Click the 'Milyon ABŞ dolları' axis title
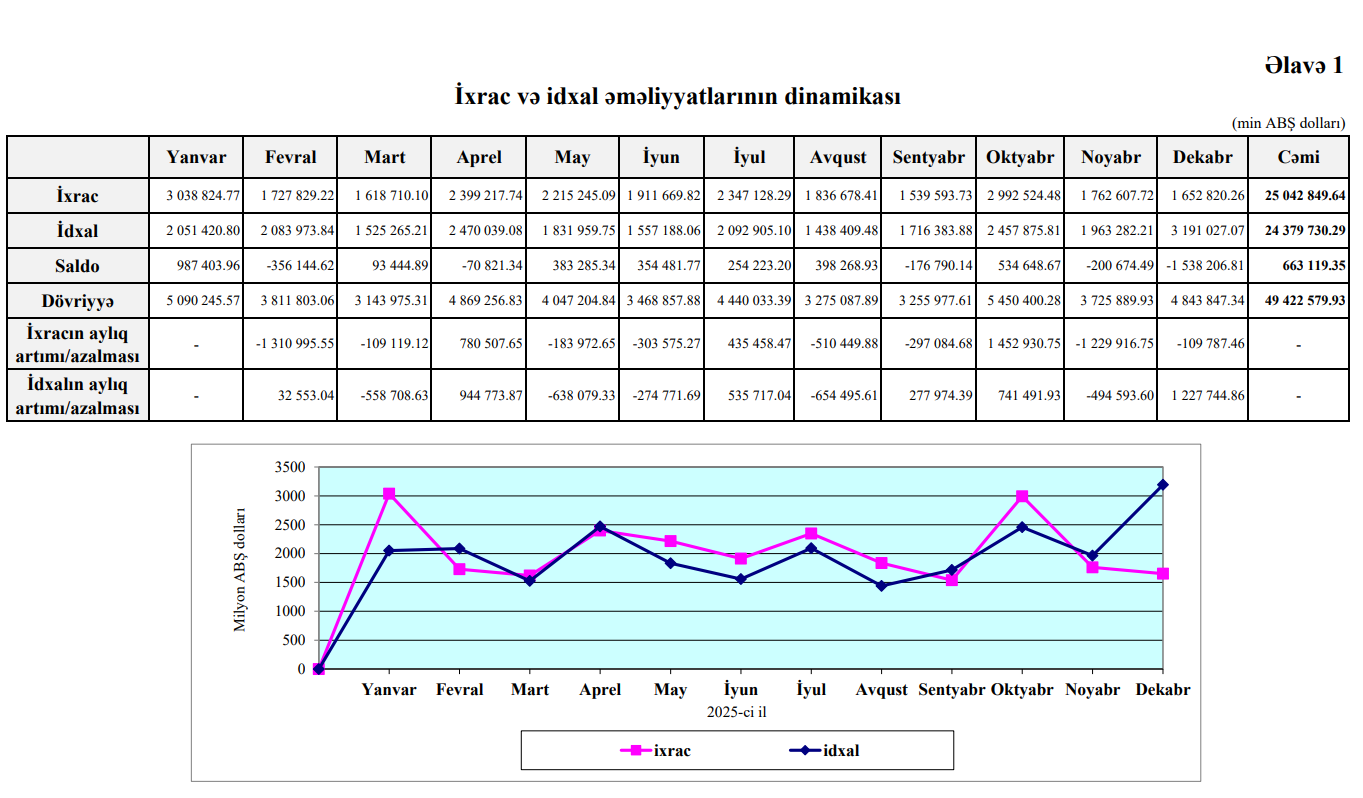The width and height of the screenshot is (1363, 798). (240, 570)
